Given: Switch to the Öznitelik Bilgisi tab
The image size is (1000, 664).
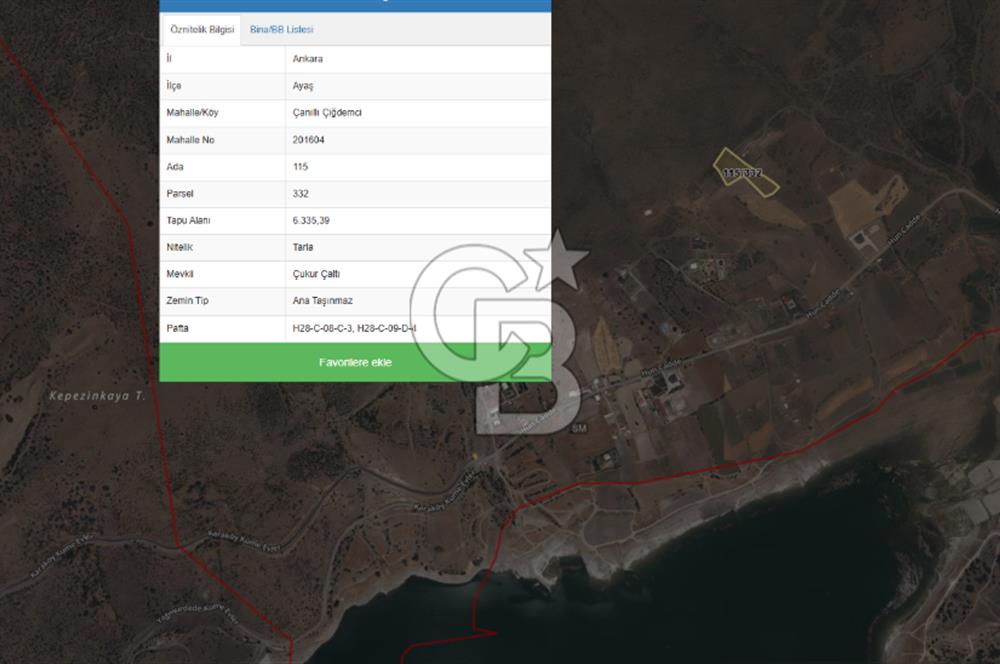Looking at the screenshot, I should 201,30.
